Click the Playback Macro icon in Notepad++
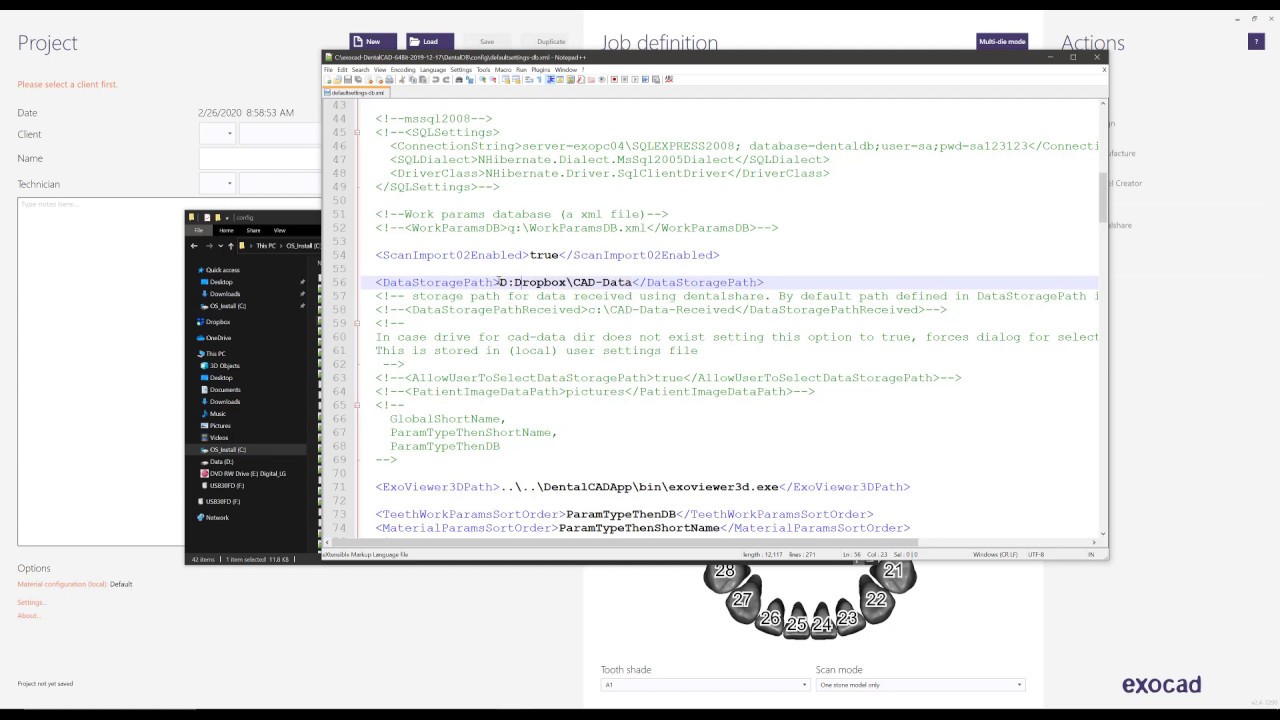 (635, 80)
